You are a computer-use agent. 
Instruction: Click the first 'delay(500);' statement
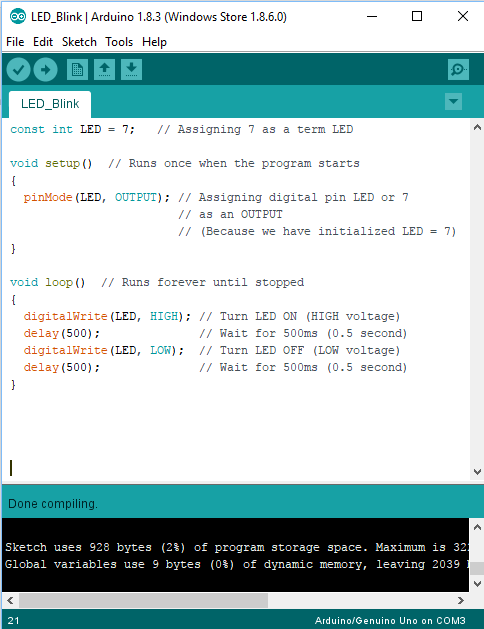point(62,334)
